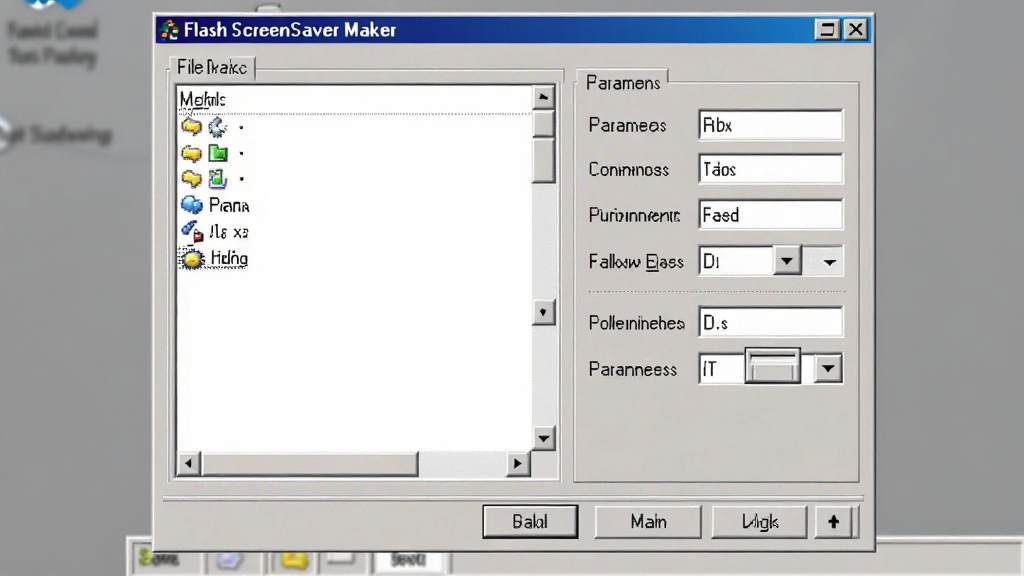
Task: Click the horizontal scrollbar thumb
Action: pos(310,464)
